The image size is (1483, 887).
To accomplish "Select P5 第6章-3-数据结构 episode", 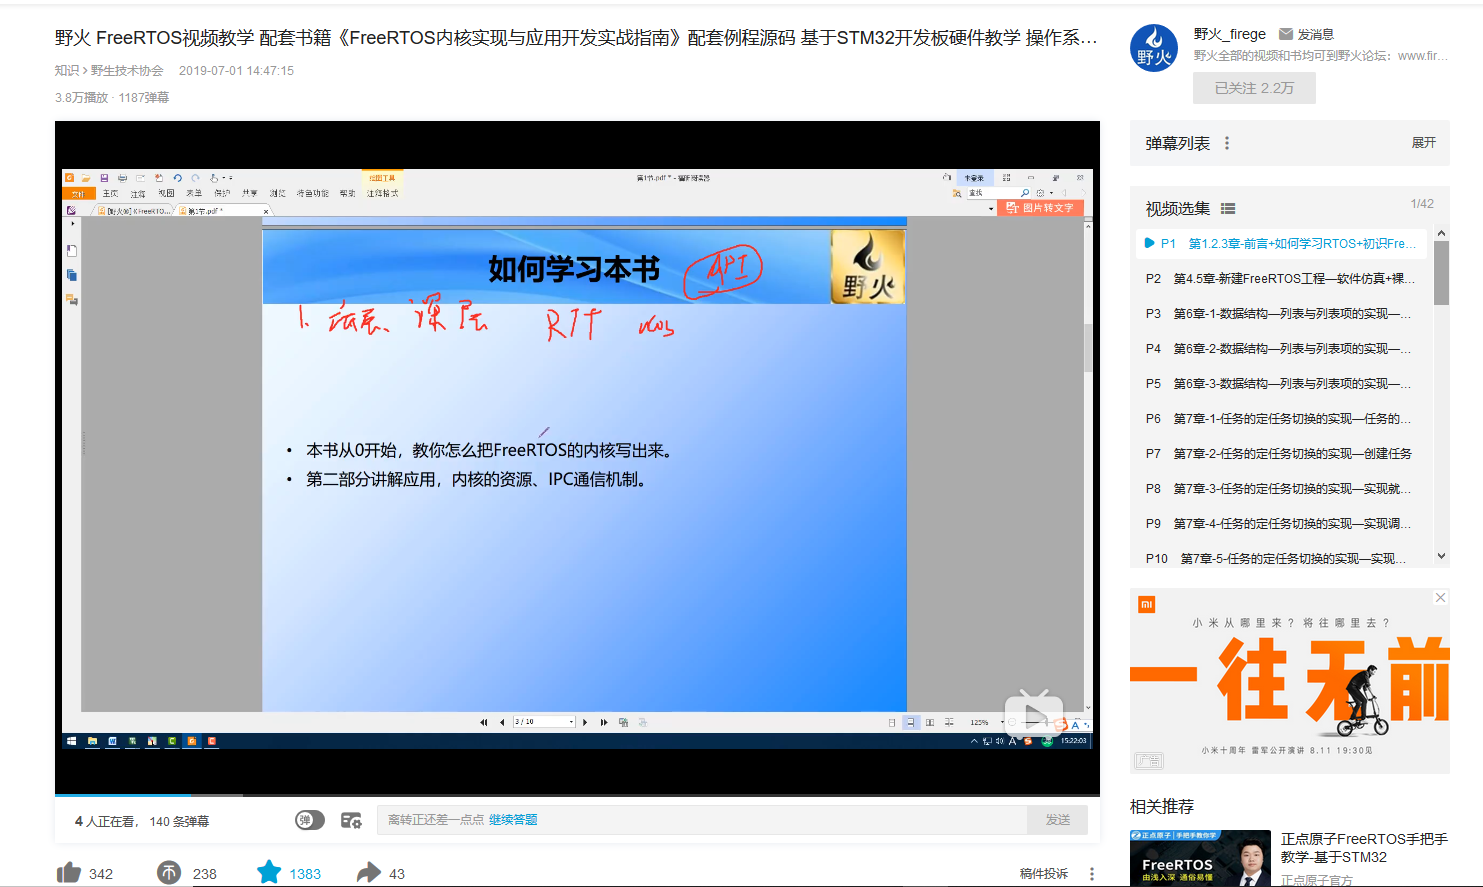I will click(1282, 384).
